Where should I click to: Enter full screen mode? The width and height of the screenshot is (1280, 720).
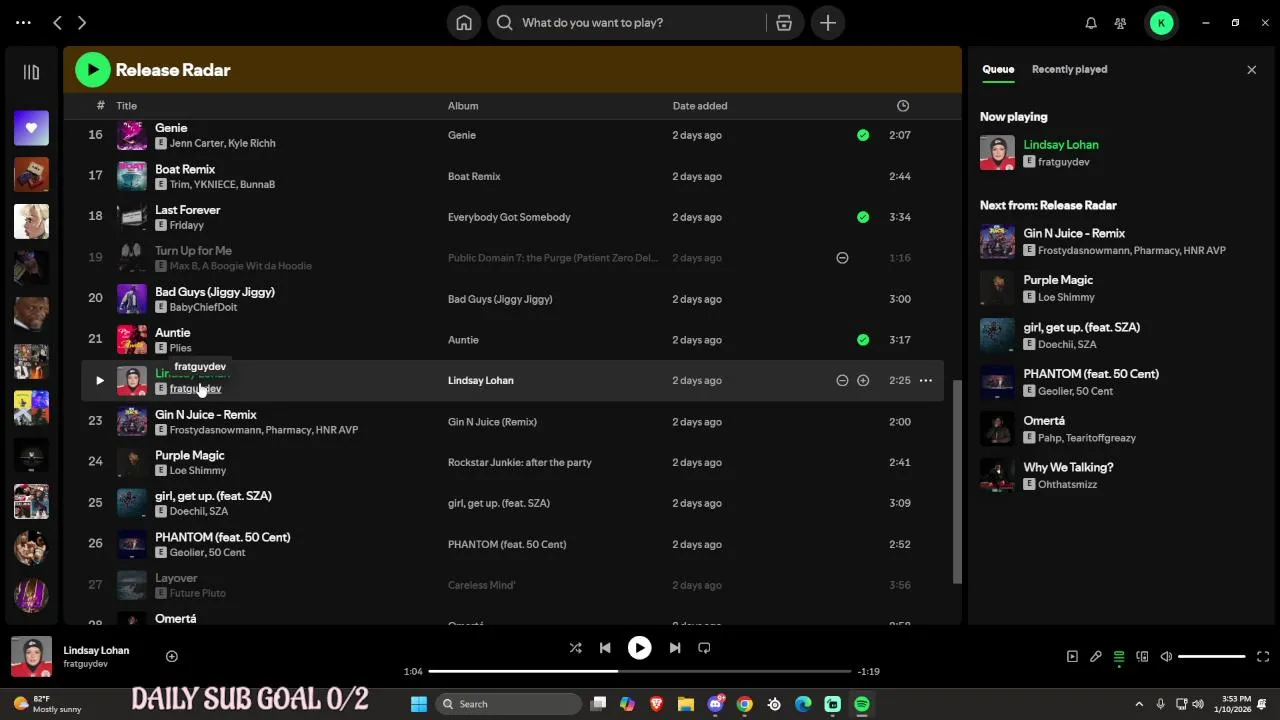[x=1262, y=657]
